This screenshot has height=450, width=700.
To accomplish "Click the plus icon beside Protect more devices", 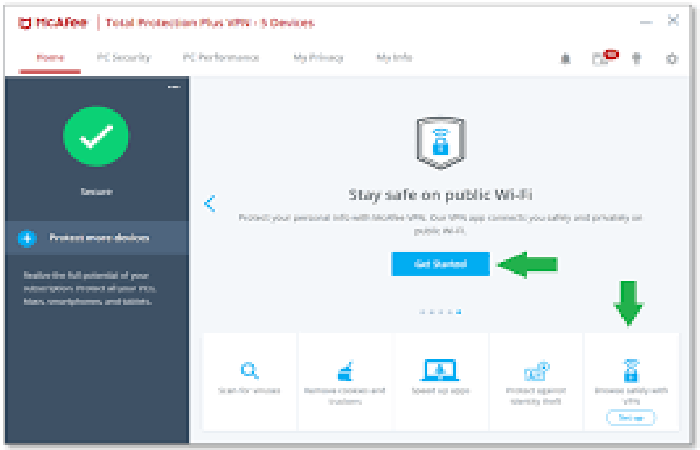I will click(x=27, y=238).
